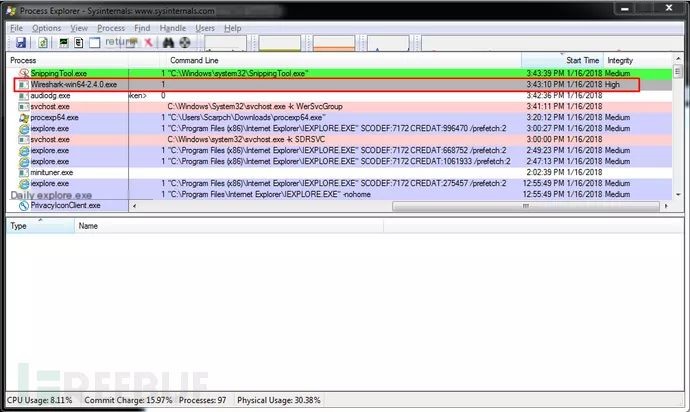Click Commit Charge: 15.97% in status bar
Viewport: 690px width, 412px height.
[x=128, y=401]
